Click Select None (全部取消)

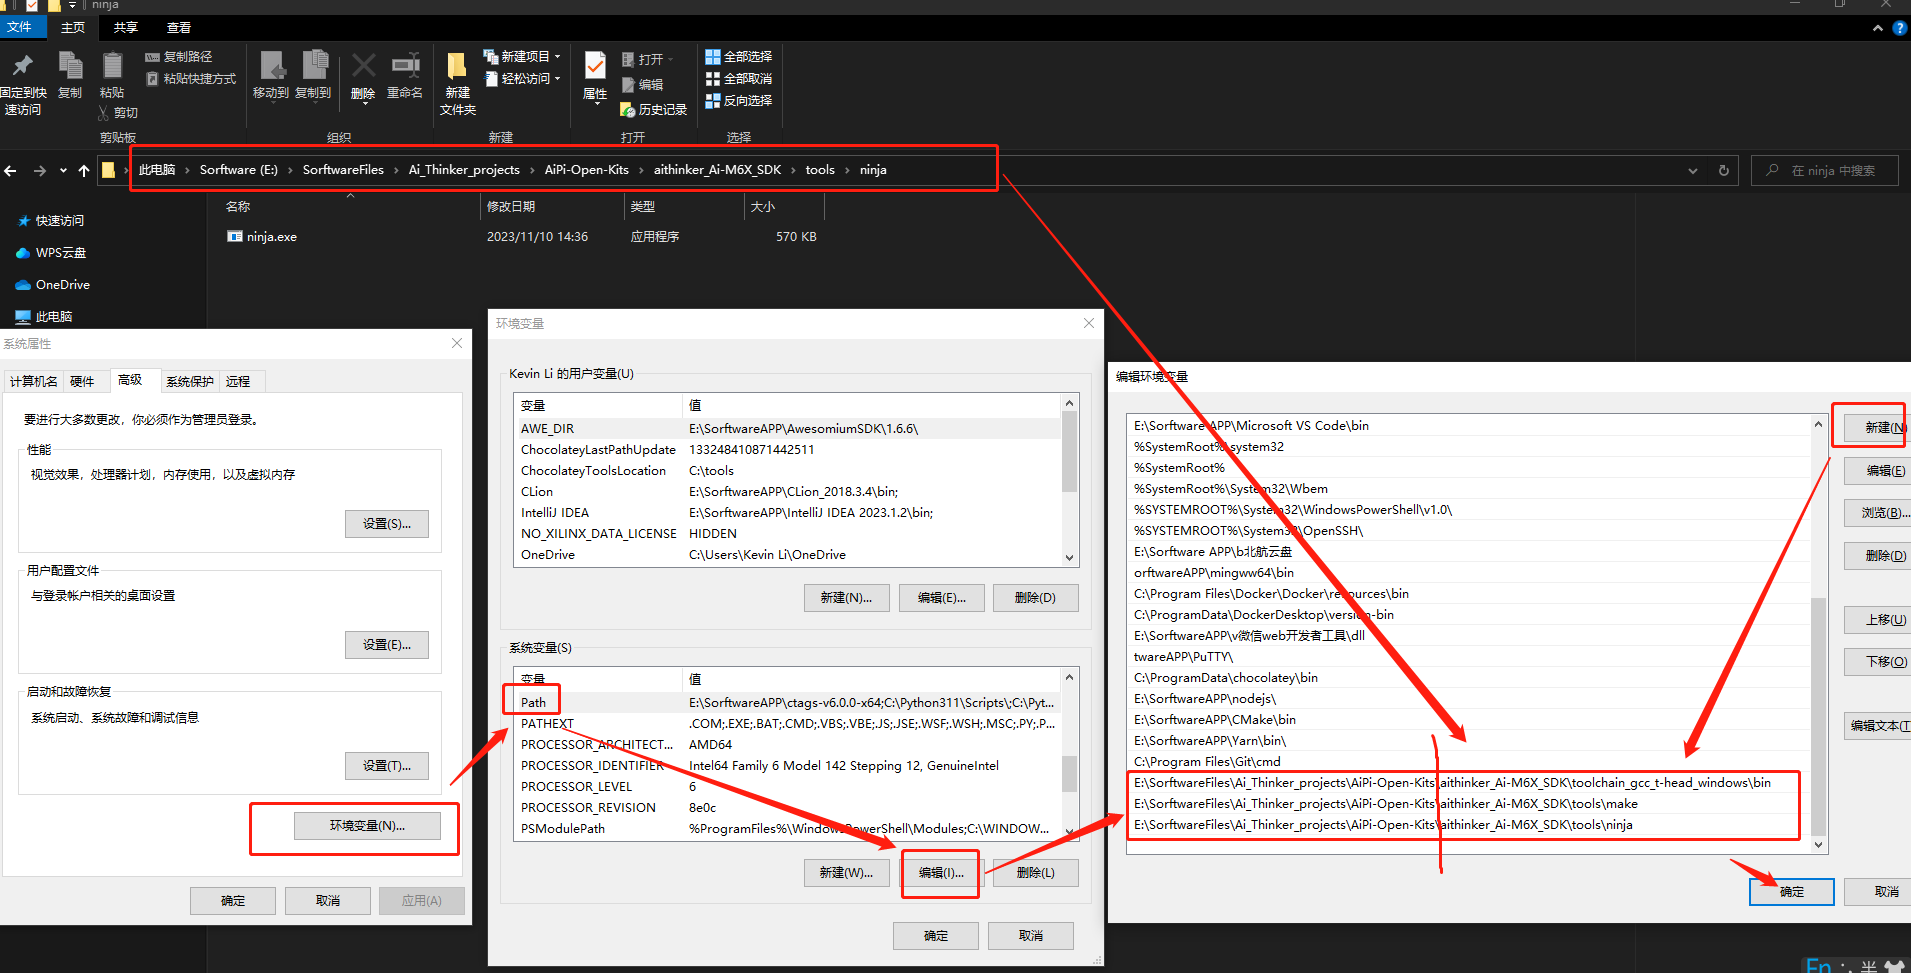click(739, 78)
